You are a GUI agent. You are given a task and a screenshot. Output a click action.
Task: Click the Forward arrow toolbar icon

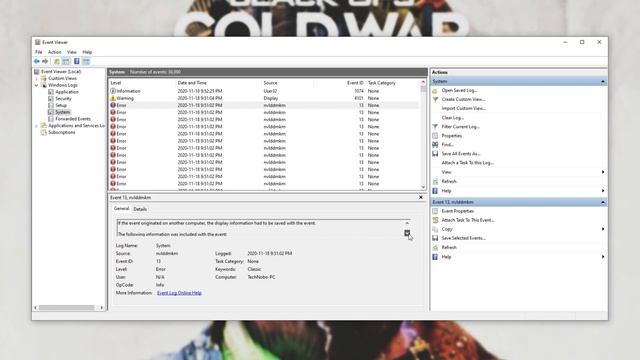(45, 61)
